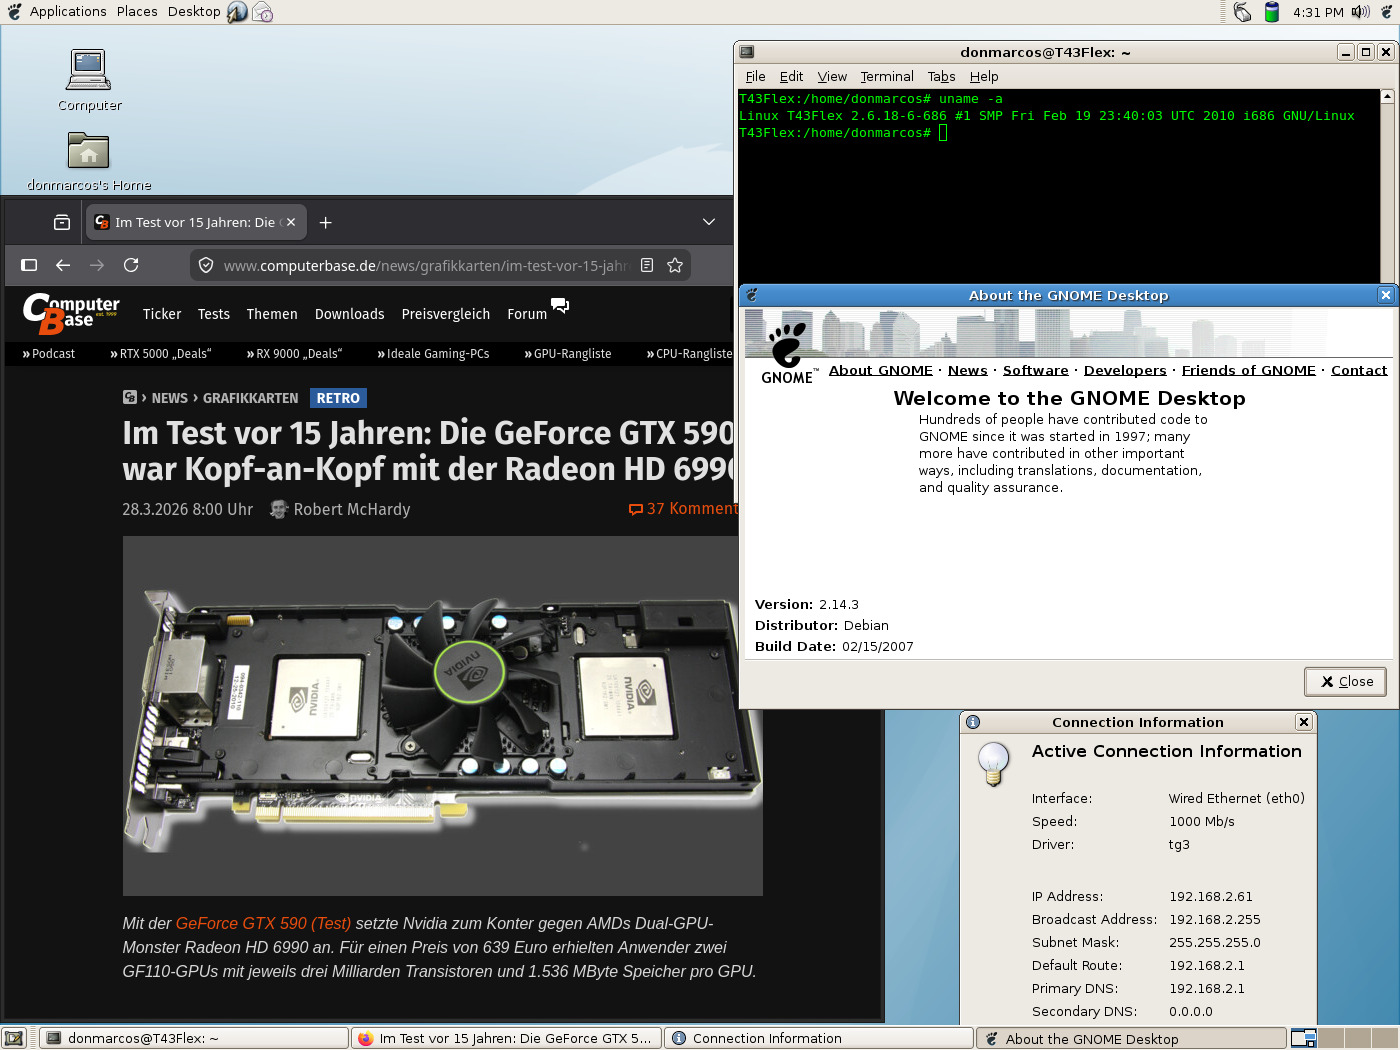The image size is (1400, 1050).
Task: Reload the computerbase page
Action: pyautogui.click(x=131, y=265)
